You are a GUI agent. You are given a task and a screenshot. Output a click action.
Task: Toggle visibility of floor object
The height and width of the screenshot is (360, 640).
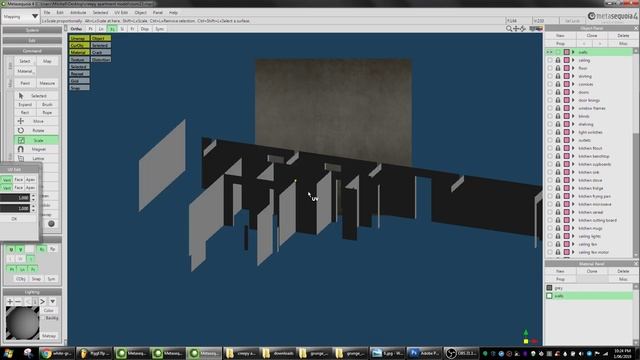tap(549, 68)
